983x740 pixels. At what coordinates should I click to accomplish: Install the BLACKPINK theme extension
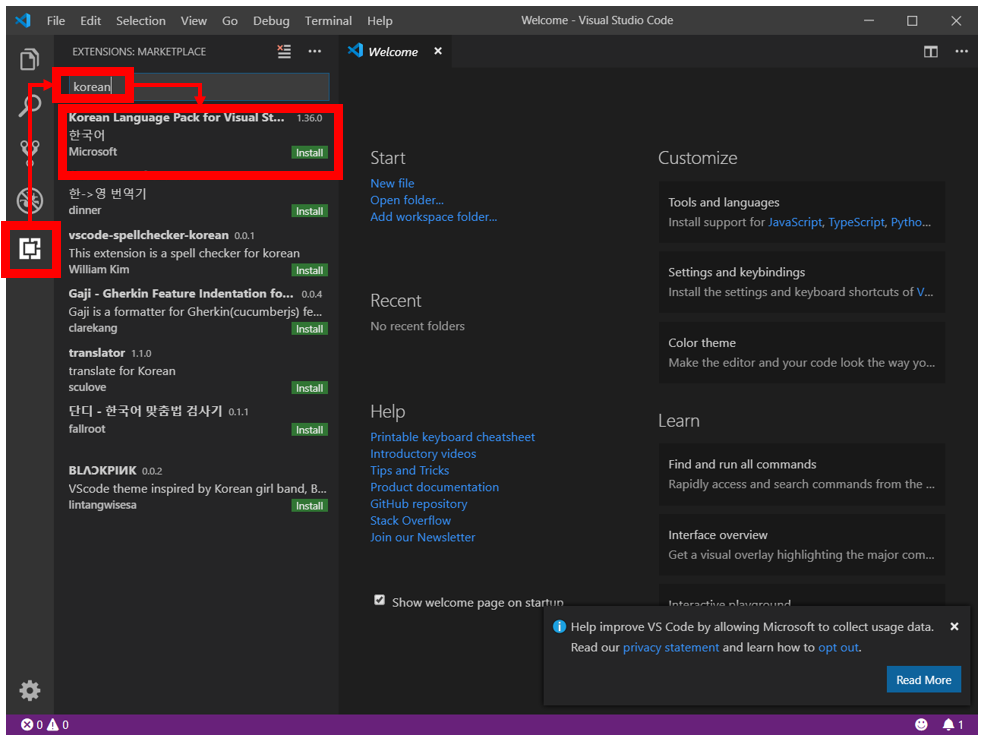point(310,505)
